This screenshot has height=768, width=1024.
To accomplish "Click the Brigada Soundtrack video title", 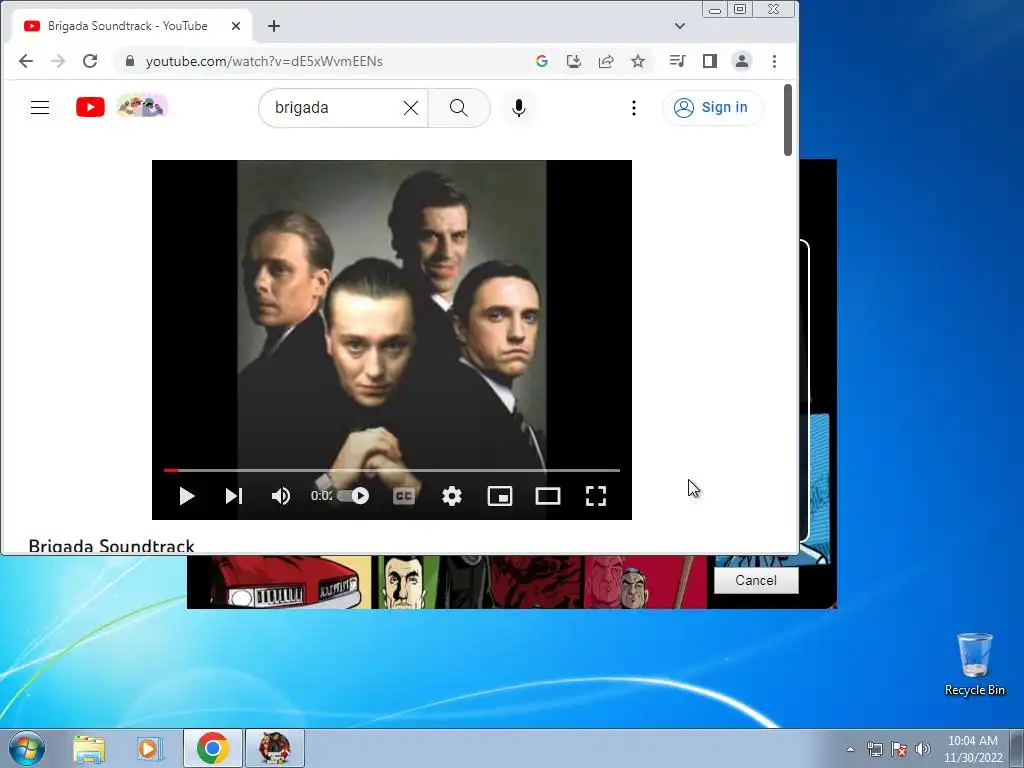I will [112, 545].
